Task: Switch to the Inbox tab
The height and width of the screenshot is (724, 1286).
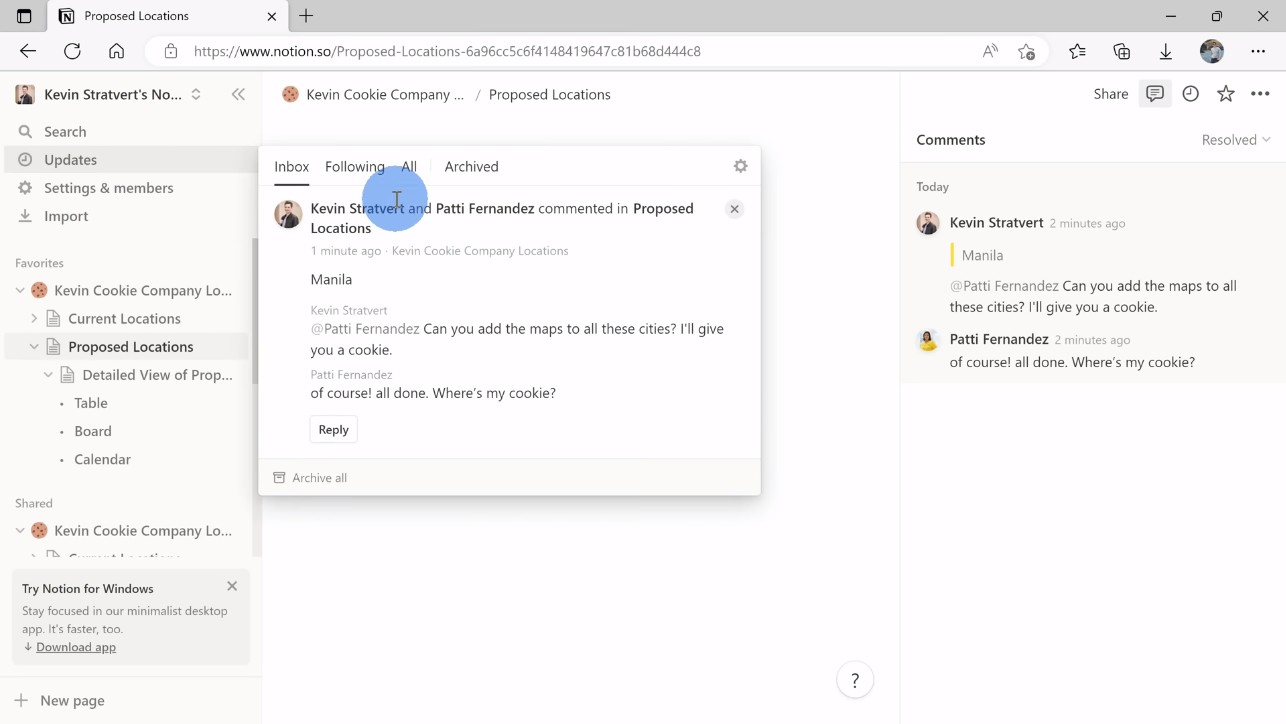Action: (x=292, y=166)
